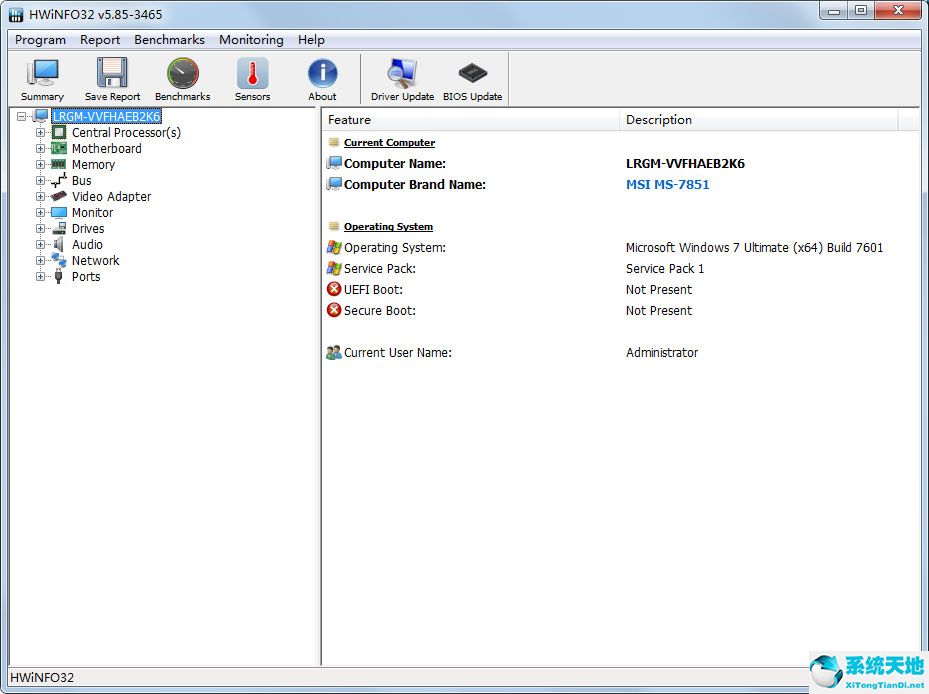Screen dimensions: 929x694
Task: Open the Help menu
Action: (311, 40)
